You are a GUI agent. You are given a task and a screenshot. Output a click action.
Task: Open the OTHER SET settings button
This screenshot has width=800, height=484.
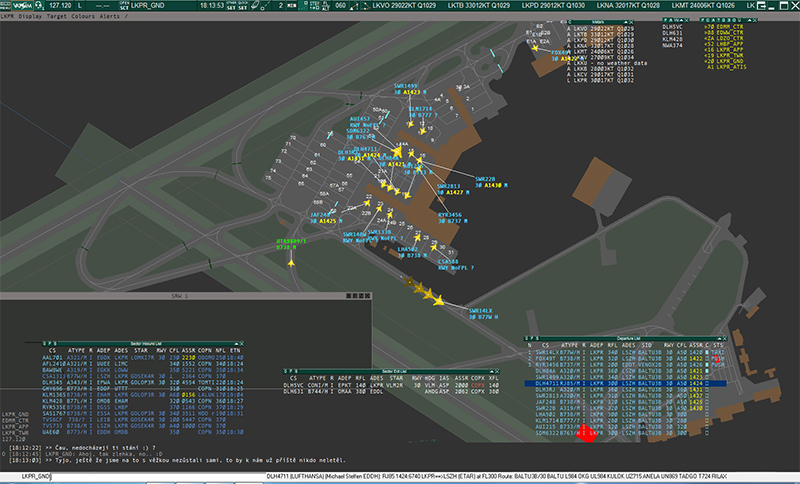click(x=231, y=5)
